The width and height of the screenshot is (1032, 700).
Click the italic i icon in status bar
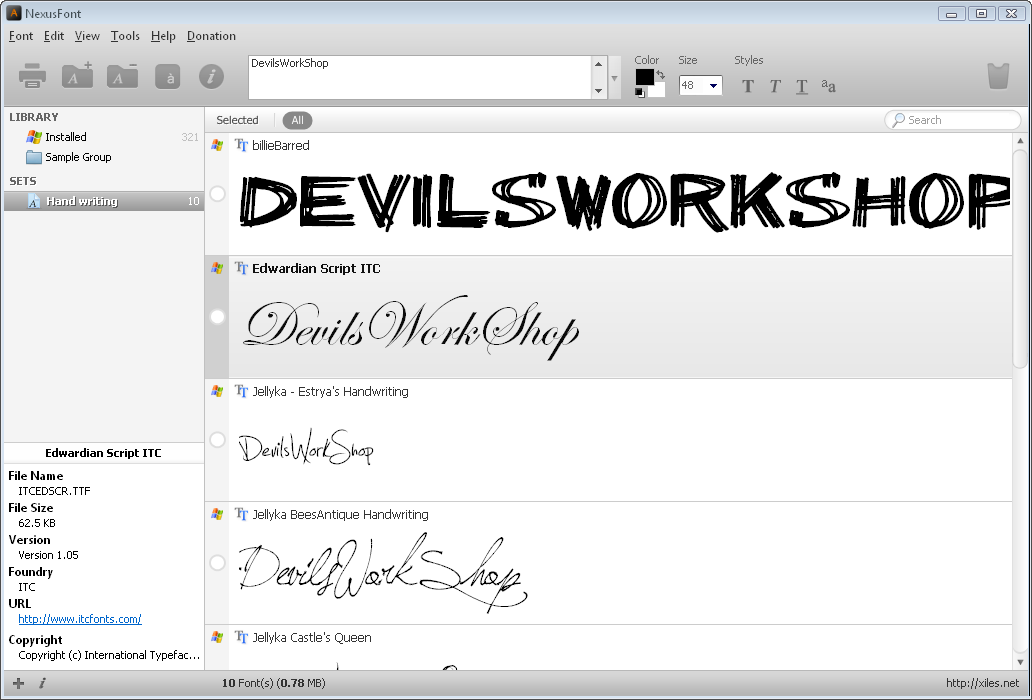[x=42, y=684]
